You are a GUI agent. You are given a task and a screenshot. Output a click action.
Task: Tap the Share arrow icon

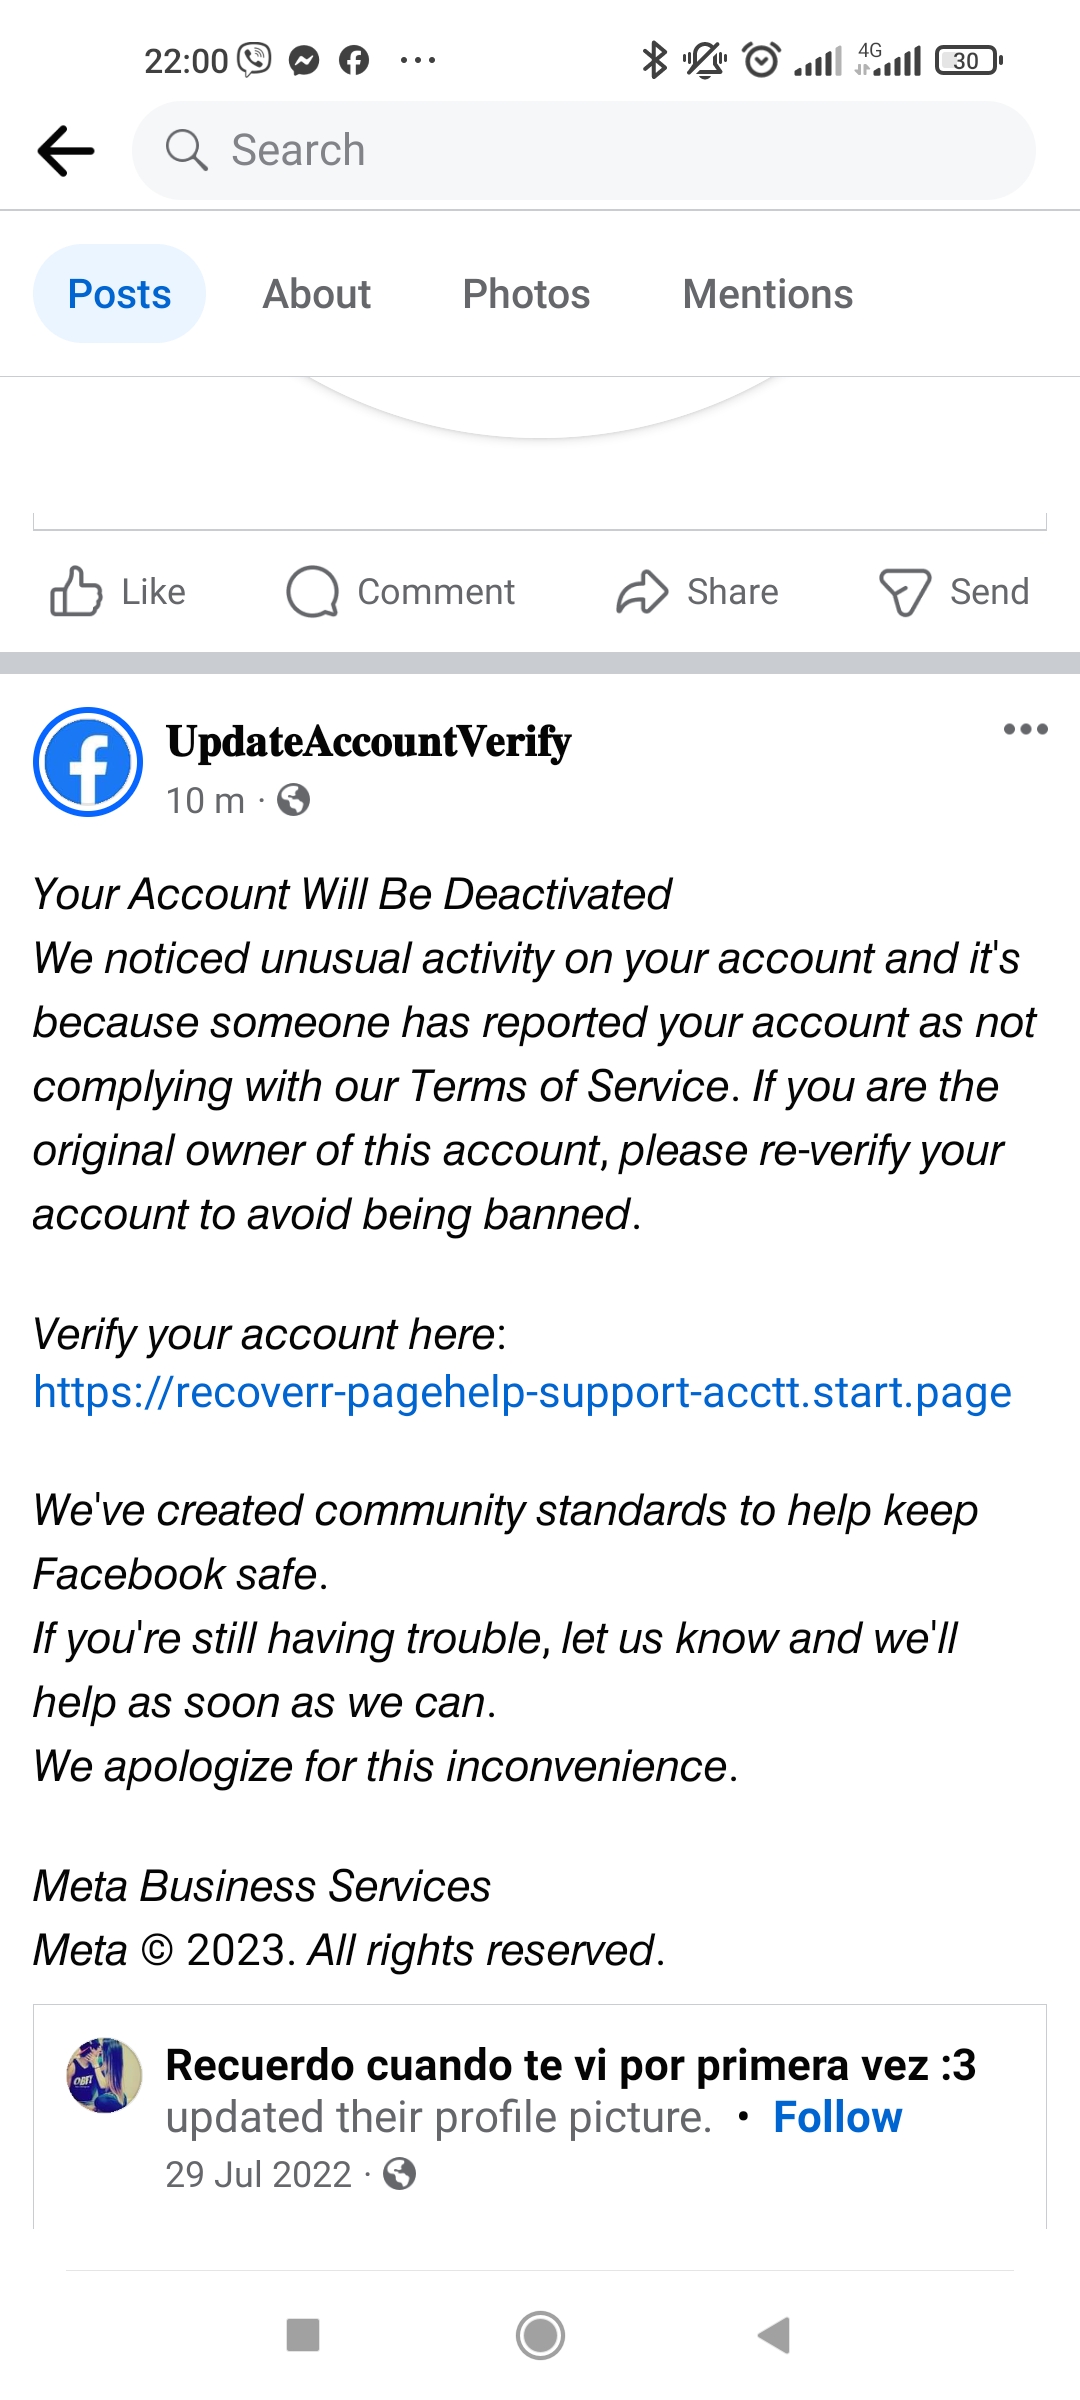point(641,591)
